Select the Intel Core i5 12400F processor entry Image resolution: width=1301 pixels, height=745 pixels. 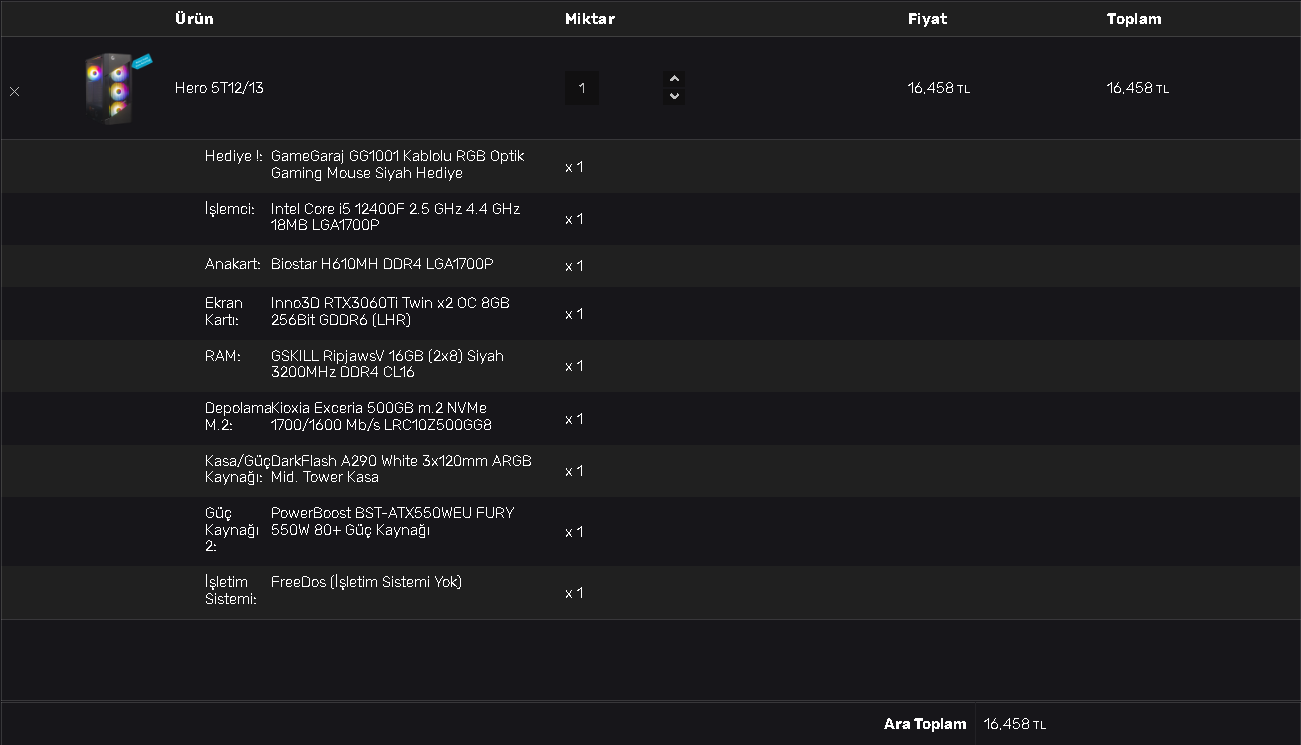coord(395,217)
